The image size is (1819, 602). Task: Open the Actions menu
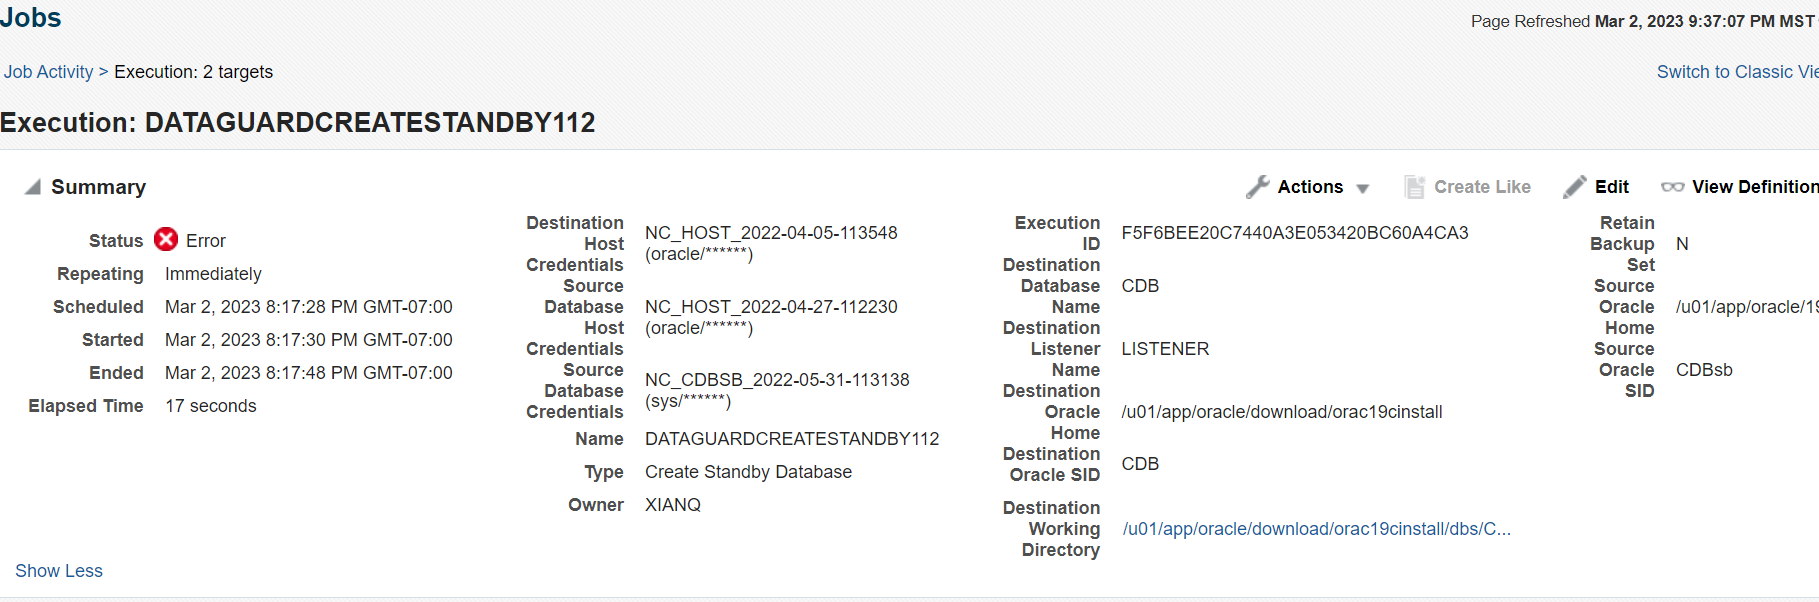(1309, 187)
